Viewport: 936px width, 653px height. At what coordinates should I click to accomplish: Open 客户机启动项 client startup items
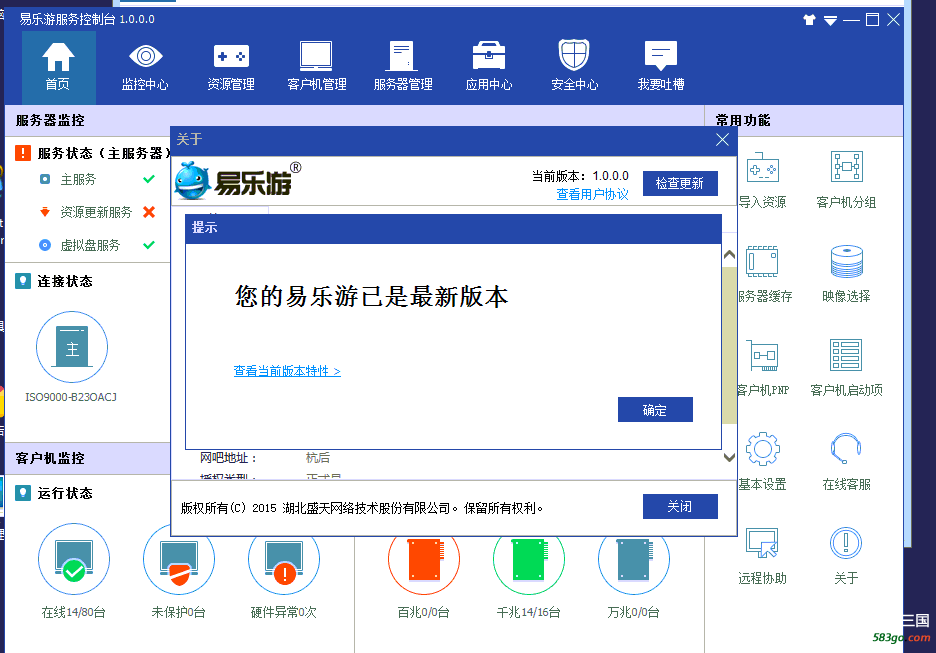click(846, 367)
